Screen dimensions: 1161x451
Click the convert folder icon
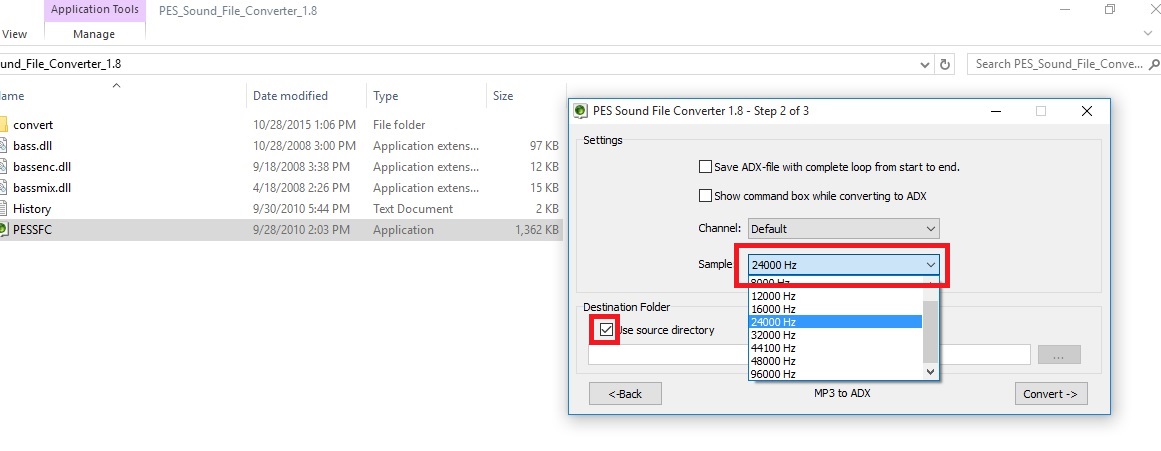pyautogui.click(x=3, y=124)
